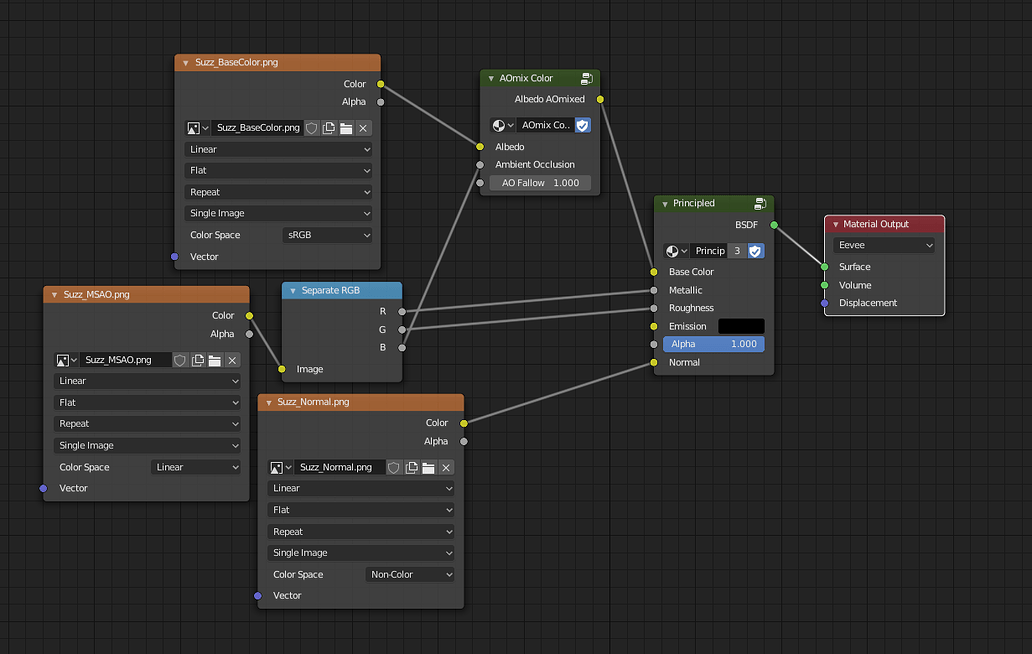Open Repeat extension dropdown in Suzz_BaseColor.png node
Image resolution: width=1032 pixels, height=654 pixels.
click(278, 192)
